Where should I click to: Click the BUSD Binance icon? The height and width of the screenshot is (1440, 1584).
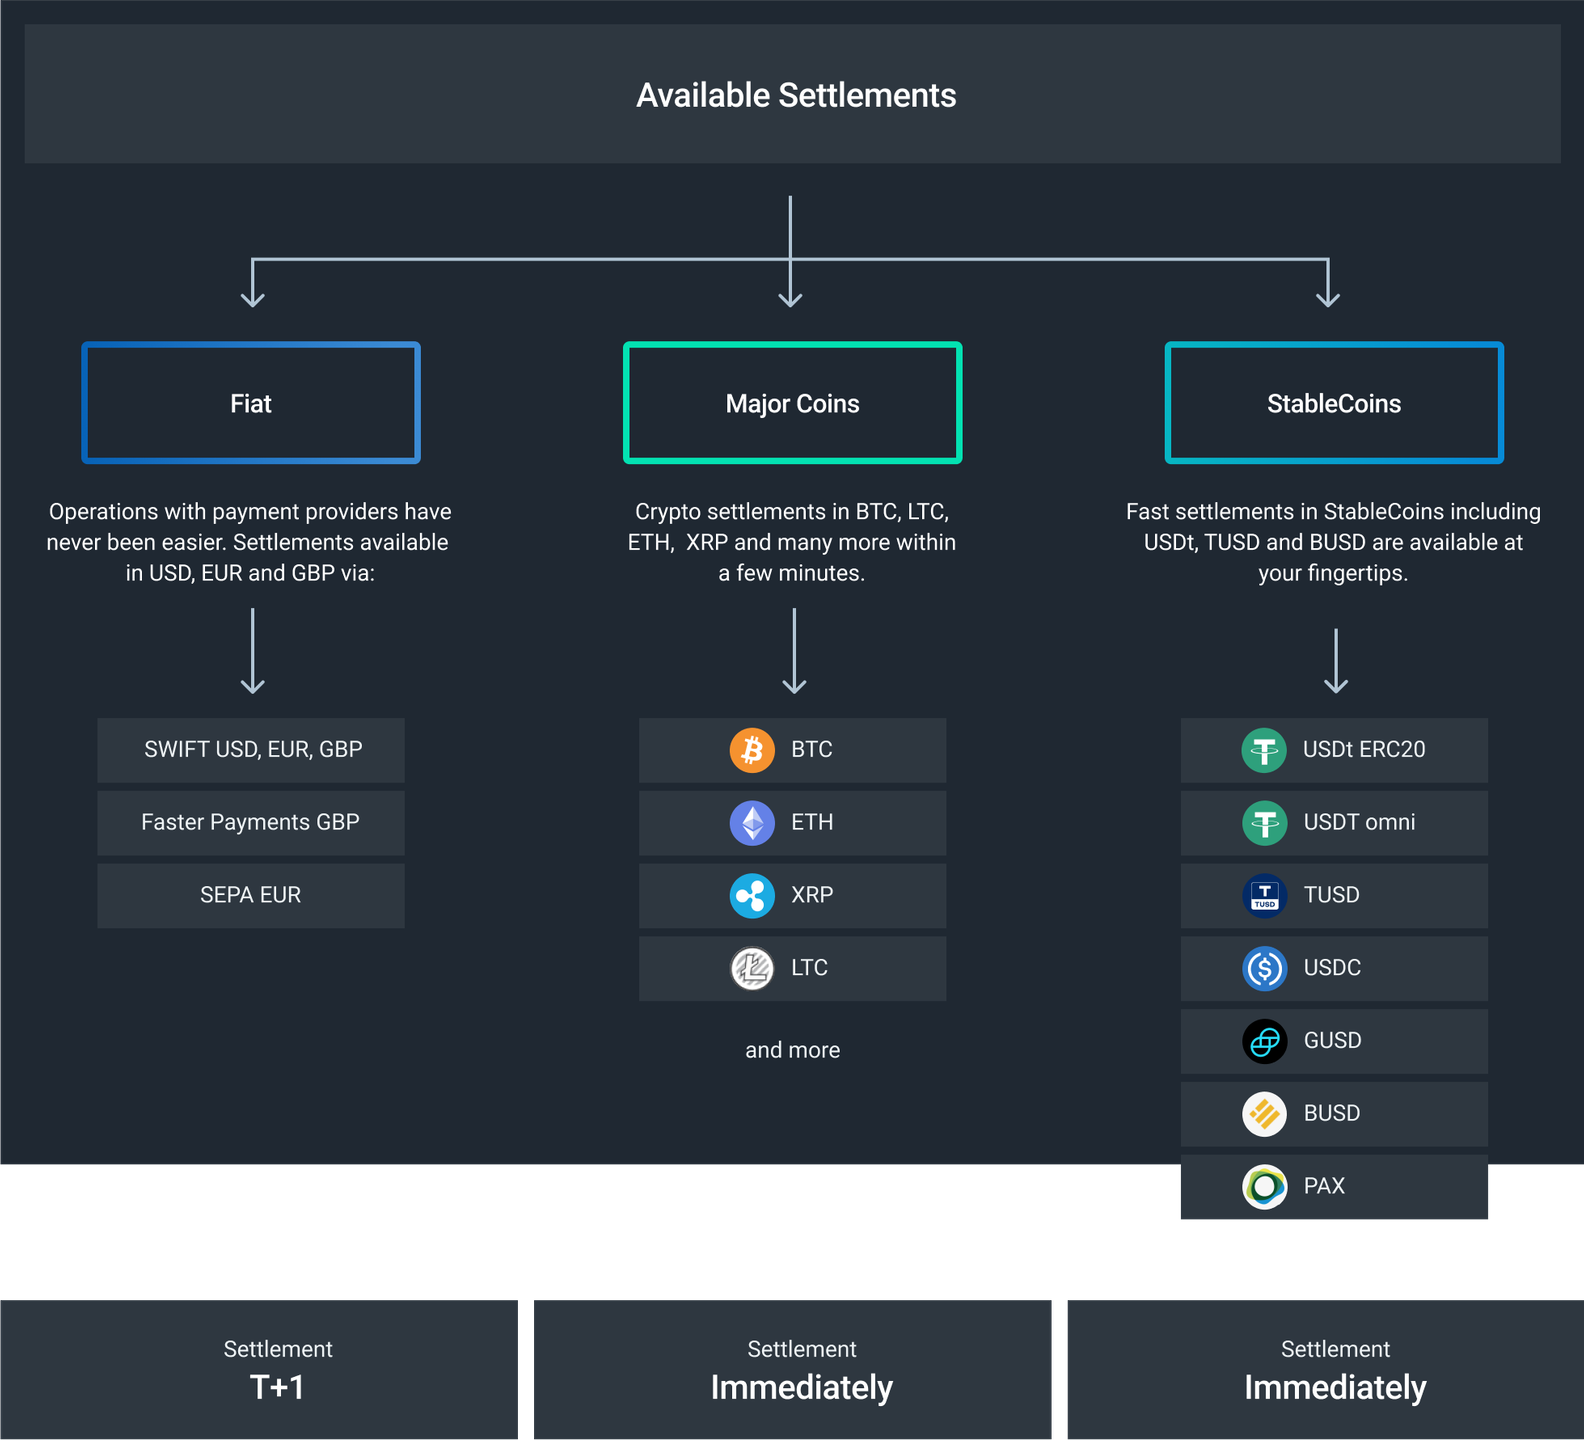click(1264, 1114)
